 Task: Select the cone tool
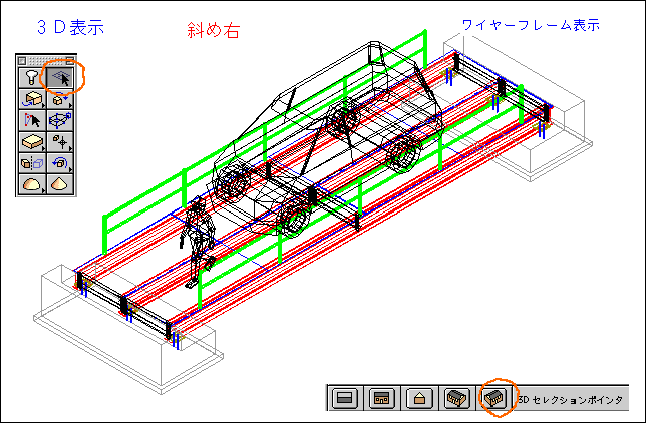tap(60, 184)
